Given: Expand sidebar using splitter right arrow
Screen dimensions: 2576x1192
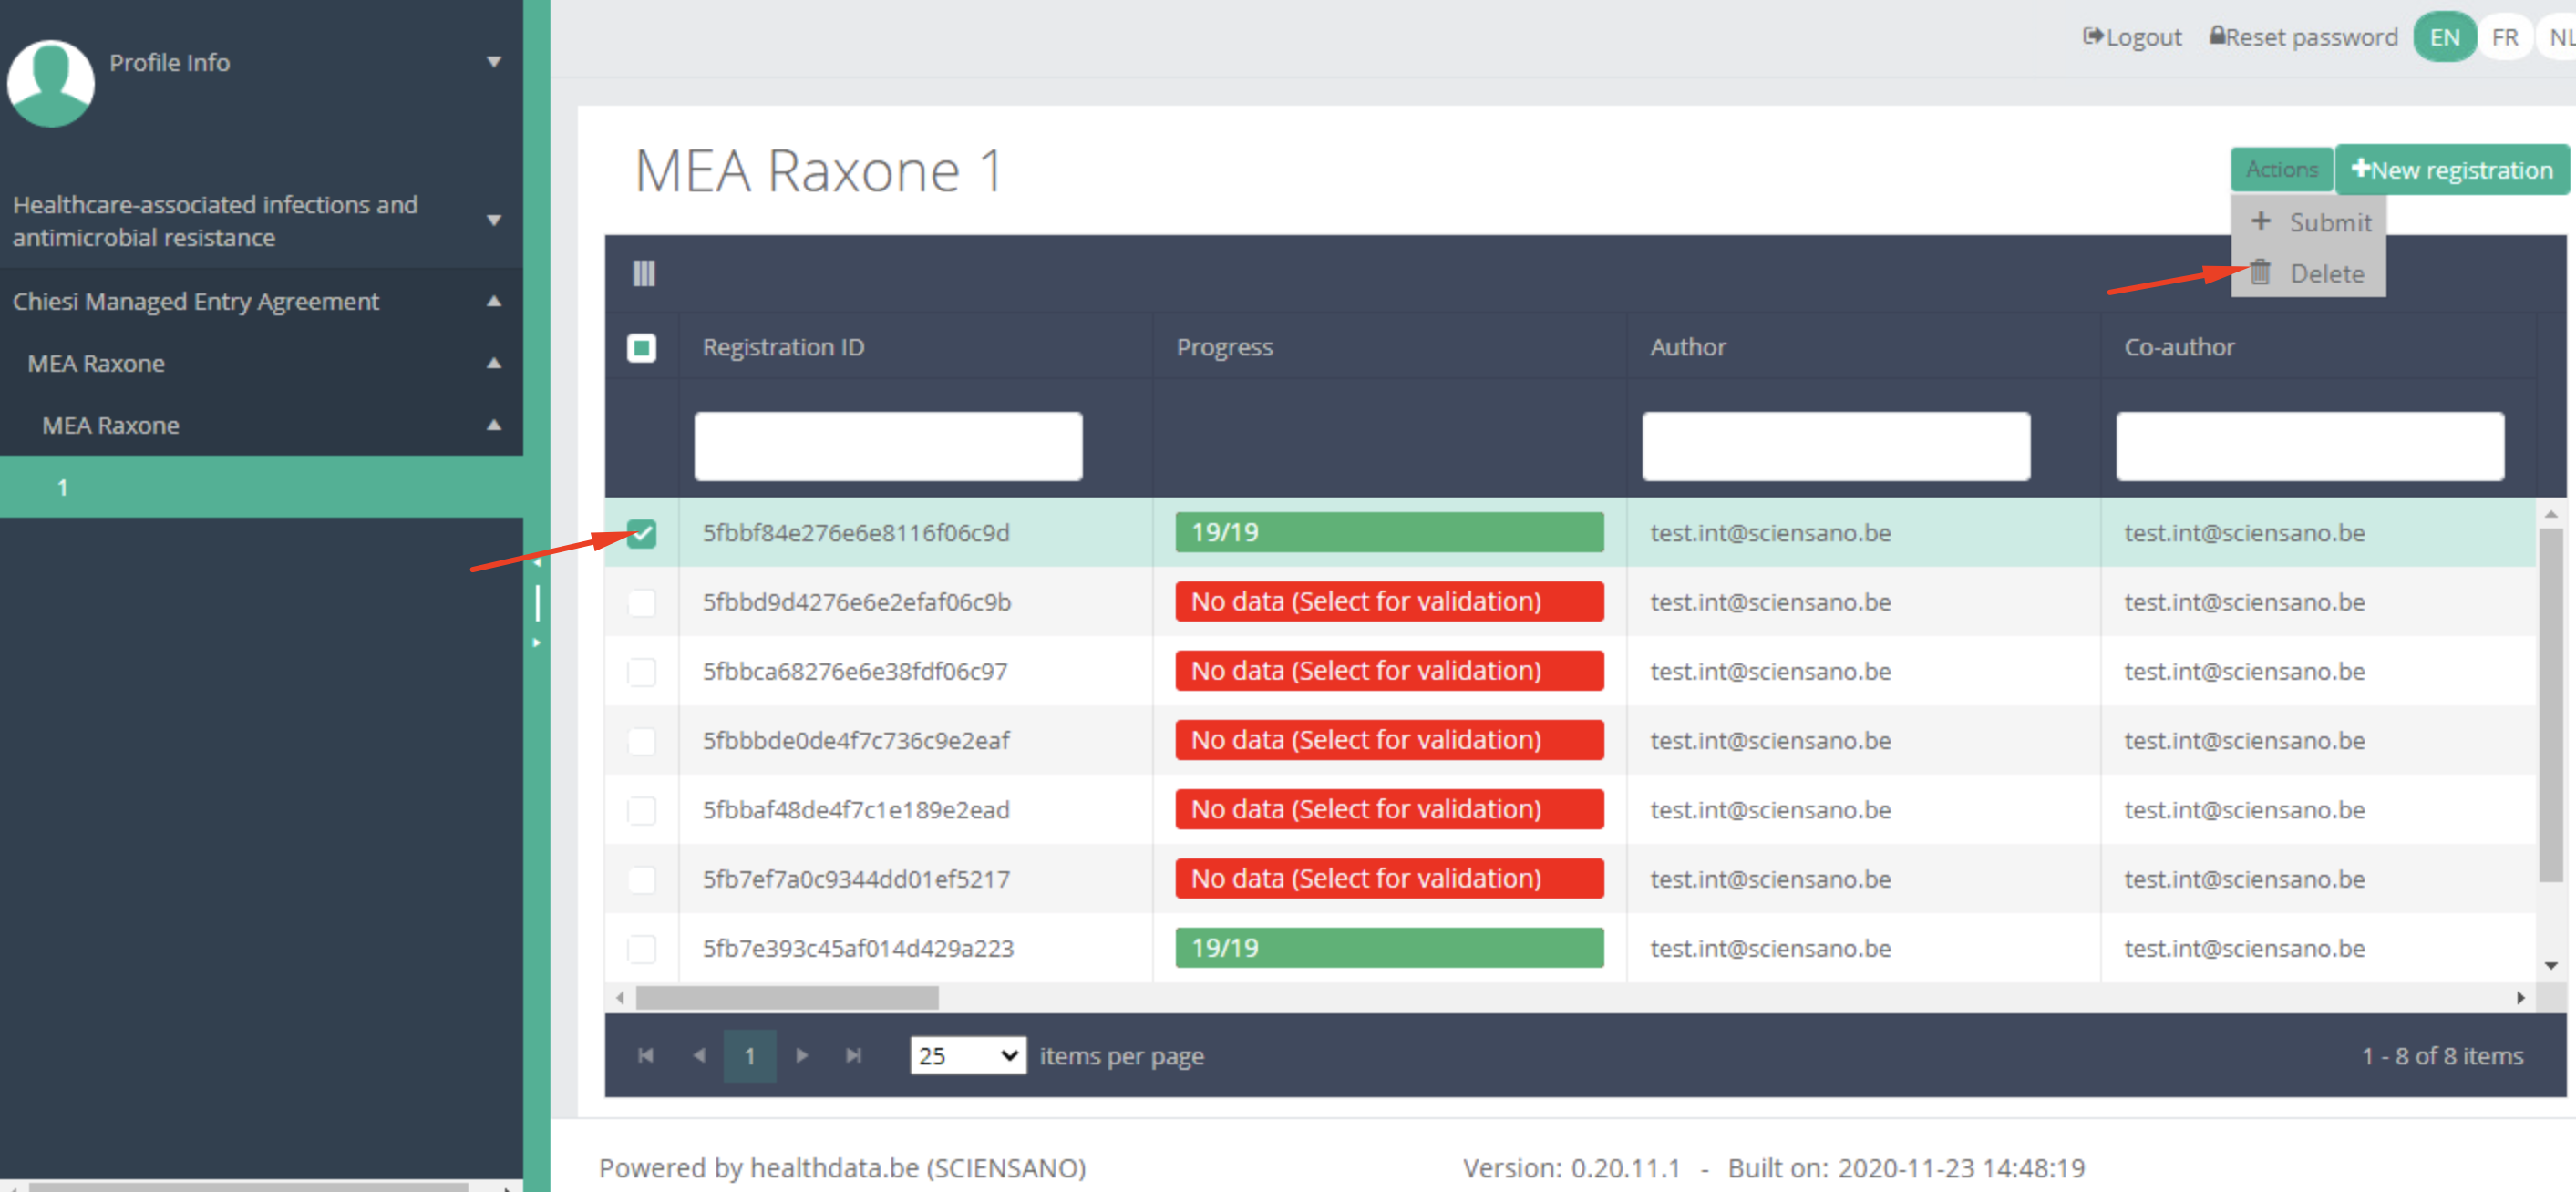Looking at the screenshot, I should click(537, 642).
